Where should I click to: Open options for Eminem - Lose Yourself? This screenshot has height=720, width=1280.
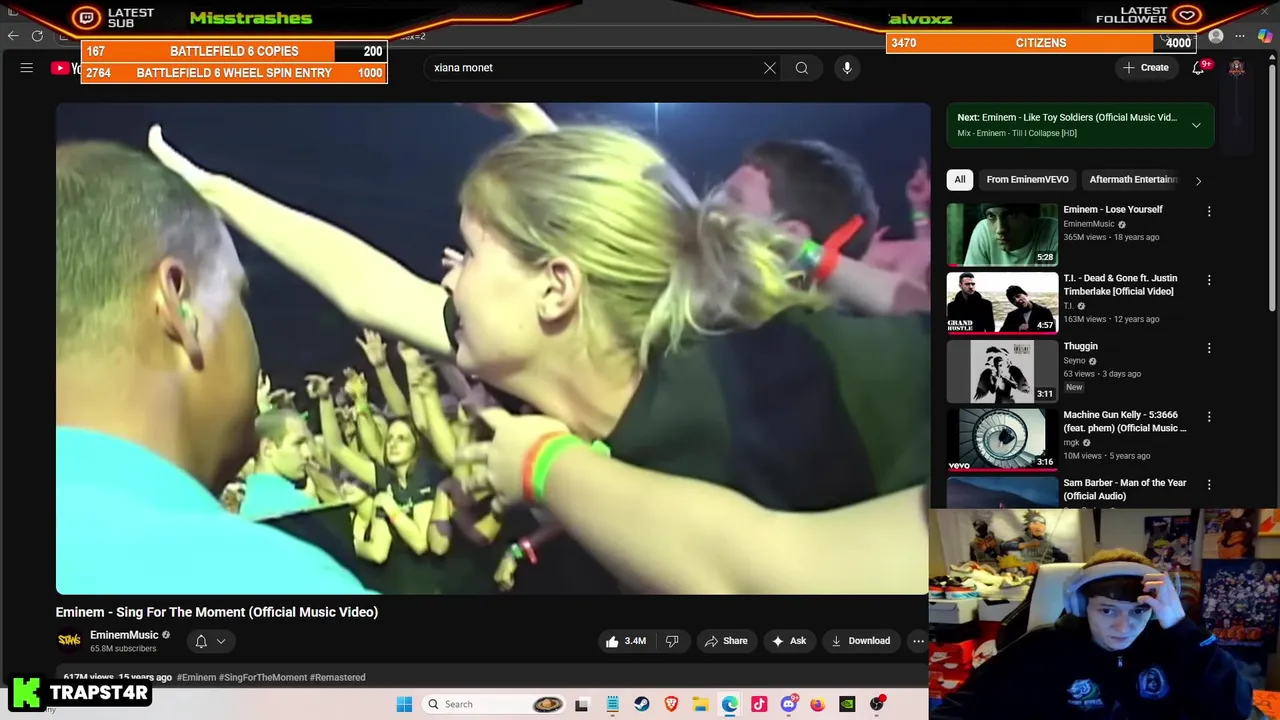(1209, 211)
